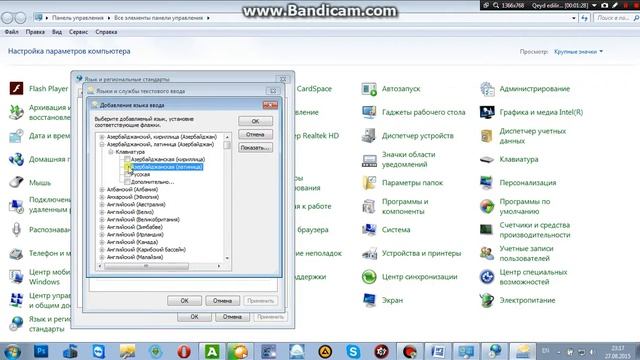Open the Справка menu

pos(106,32)
